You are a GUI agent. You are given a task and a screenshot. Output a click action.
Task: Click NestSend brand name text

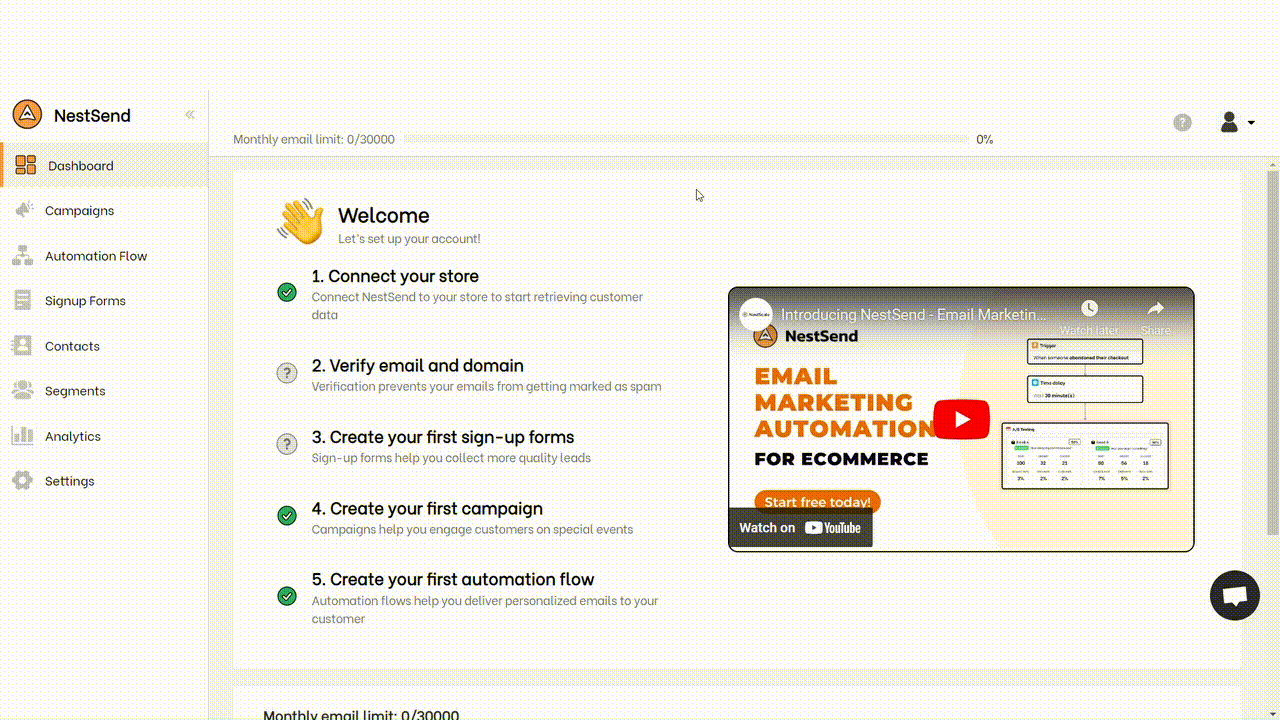coord(92,115)
